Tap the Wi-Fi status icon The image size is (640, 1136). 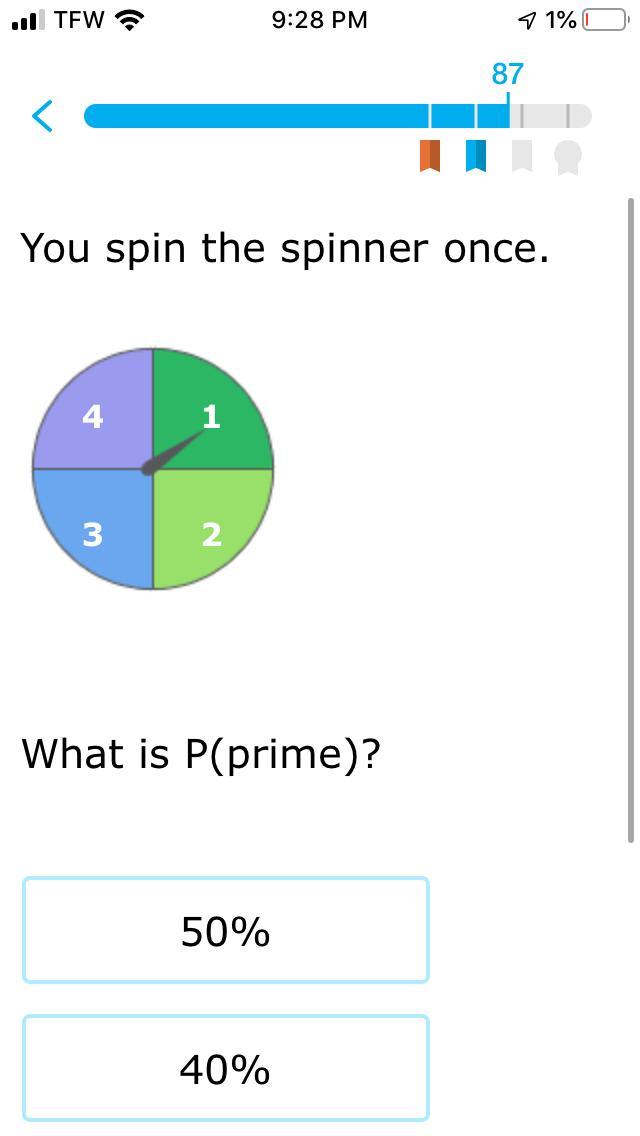point(130,19)
